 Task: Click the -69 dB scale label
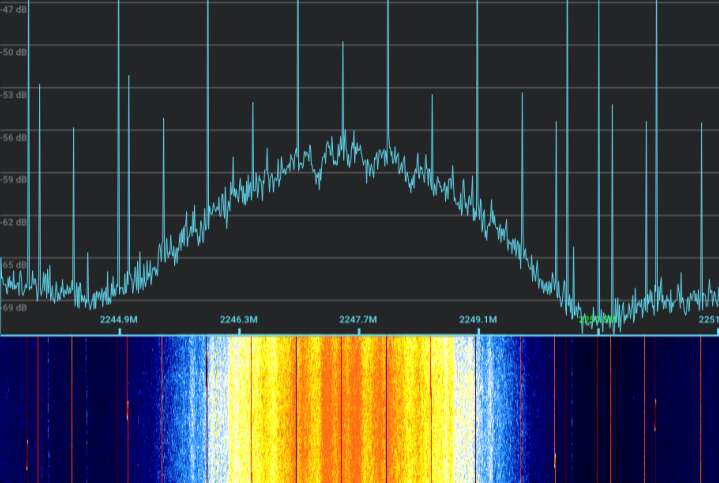13,307
